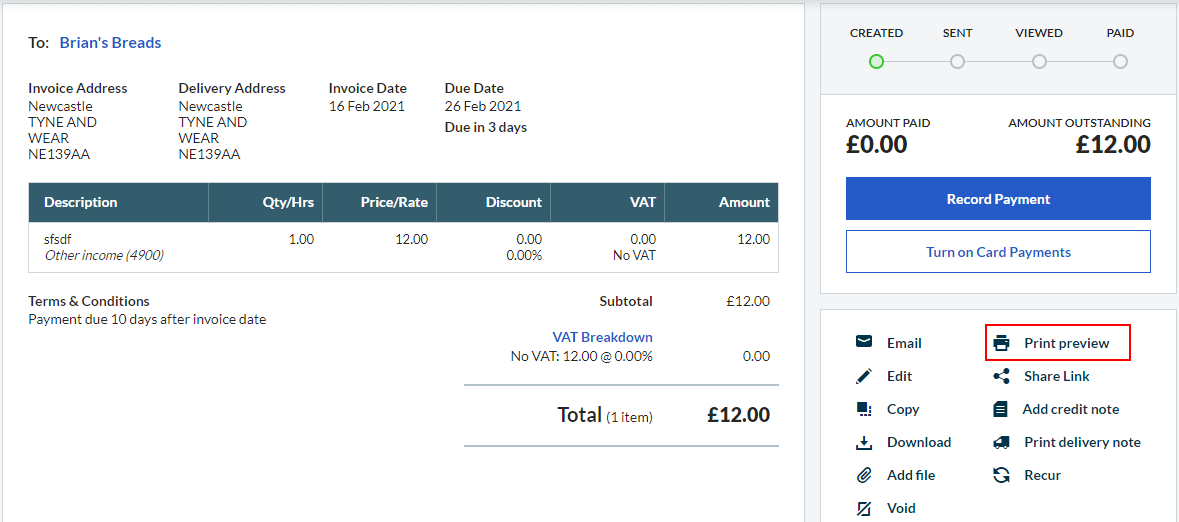Select the Viewed status circle
This screenshot has height=522, width=1179.
(x=1039, y=62)
